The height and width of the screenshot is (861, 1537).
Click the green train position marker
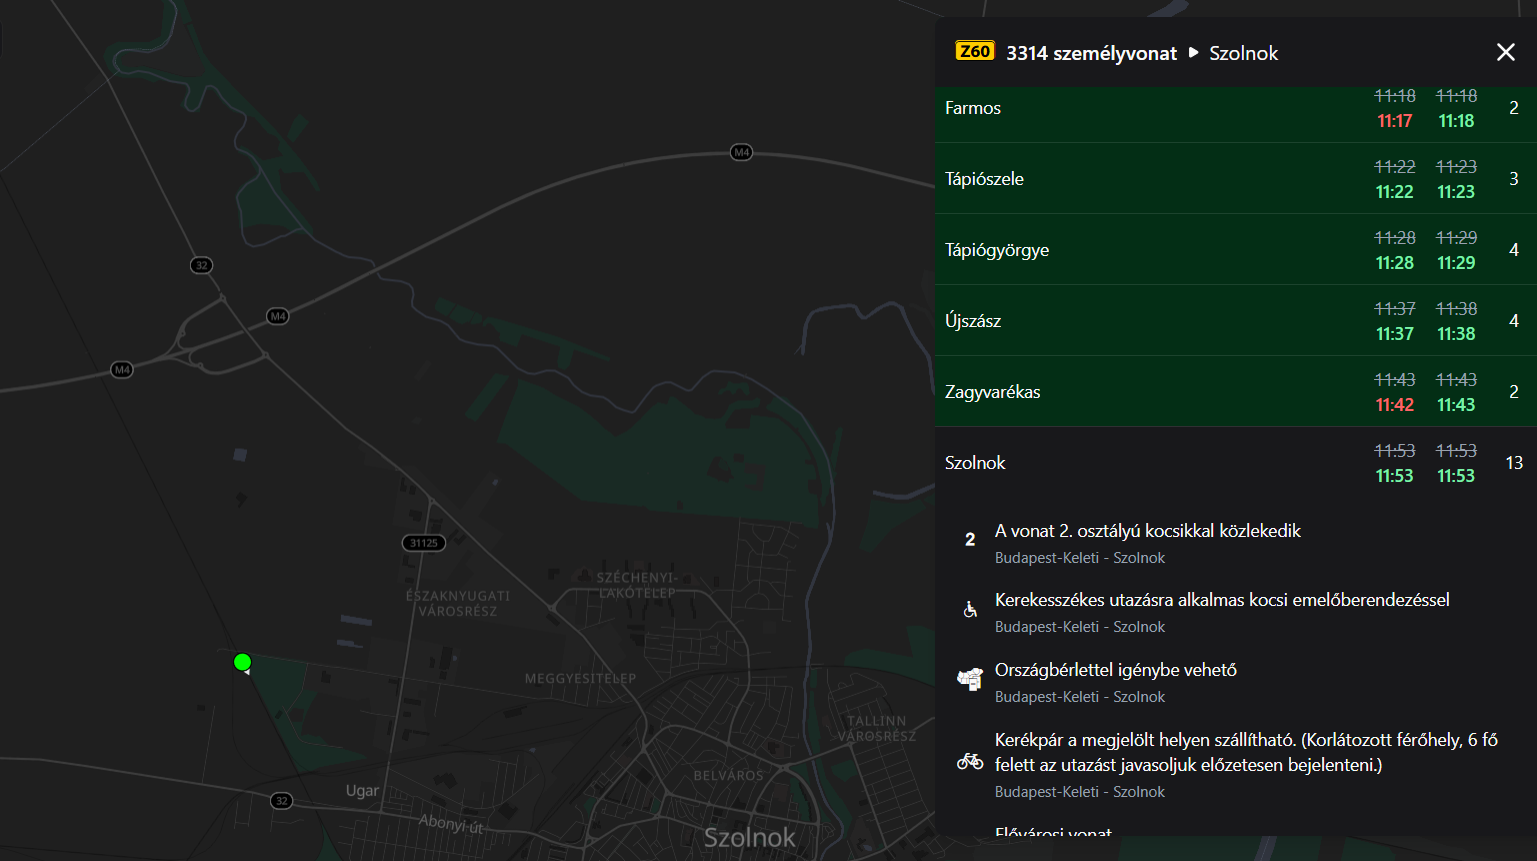click(x=242, y=662)
